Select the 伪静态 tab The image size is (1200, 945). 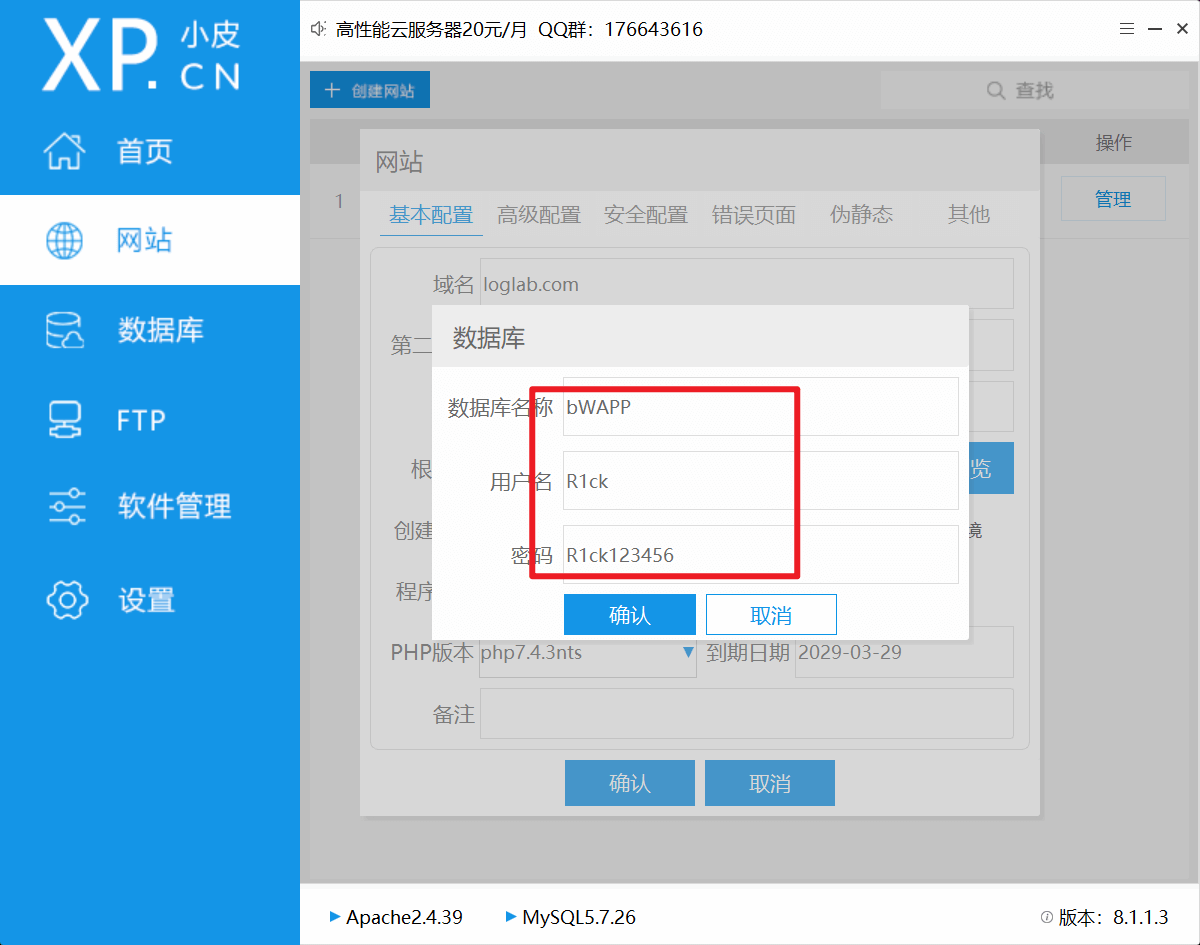click(861, 214)
